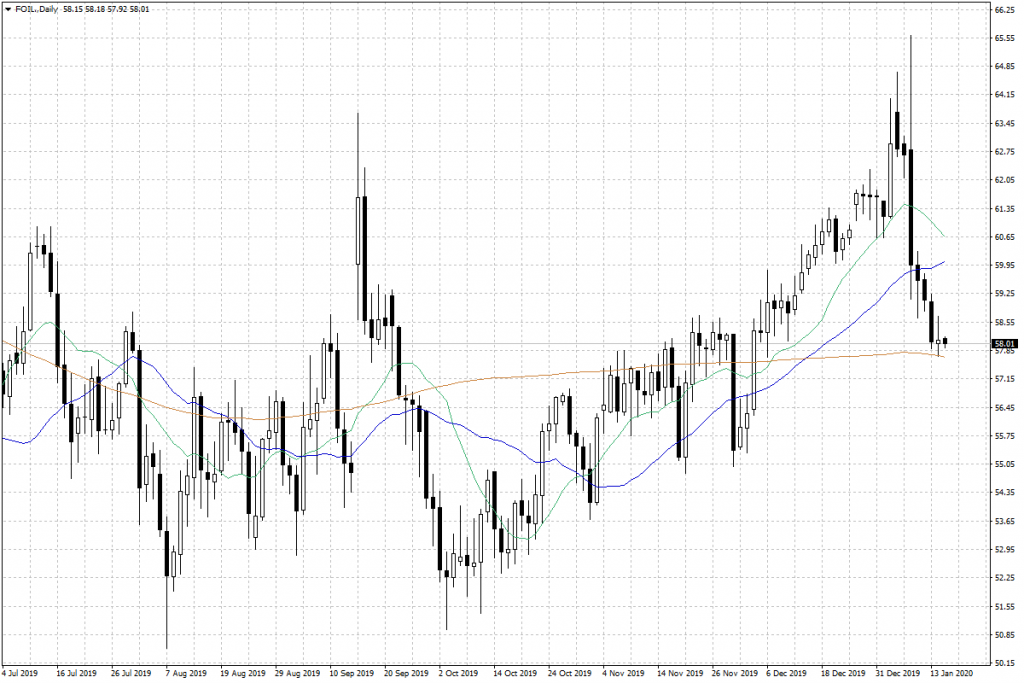Screen dimensions: 1024x683
Task: Click the 14 Oct 2019 date label
Action: point(515,673)
